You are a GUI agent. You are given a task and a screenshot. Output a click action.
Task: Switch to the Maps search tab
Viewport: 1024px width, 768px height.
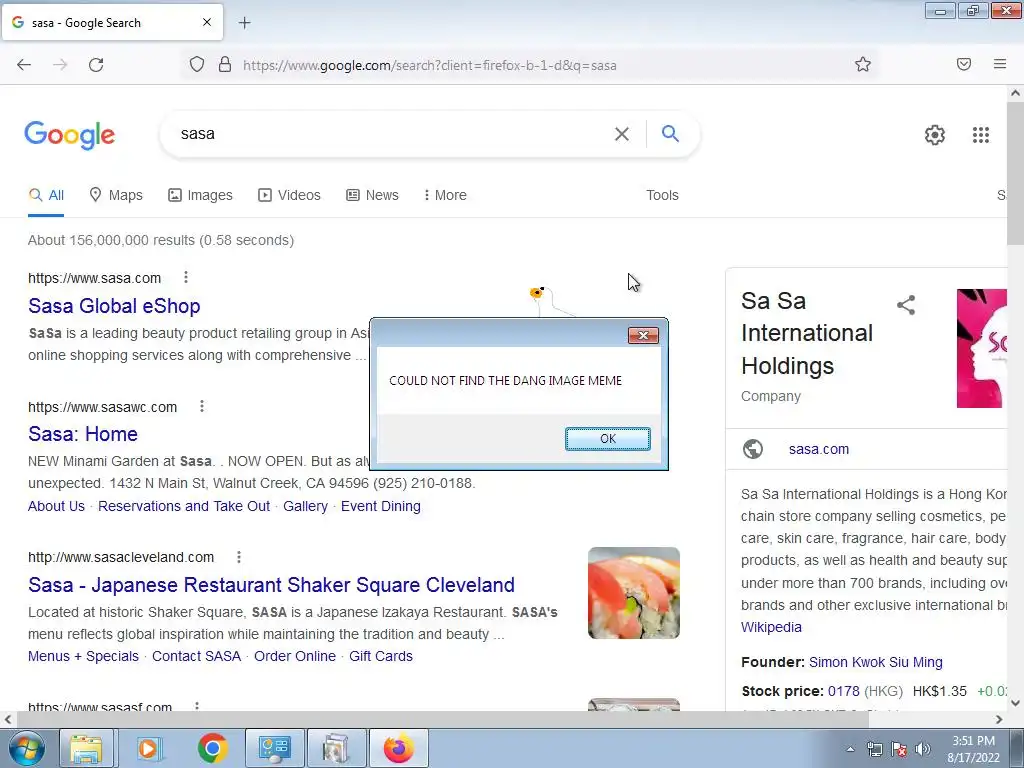click(116, 195)
